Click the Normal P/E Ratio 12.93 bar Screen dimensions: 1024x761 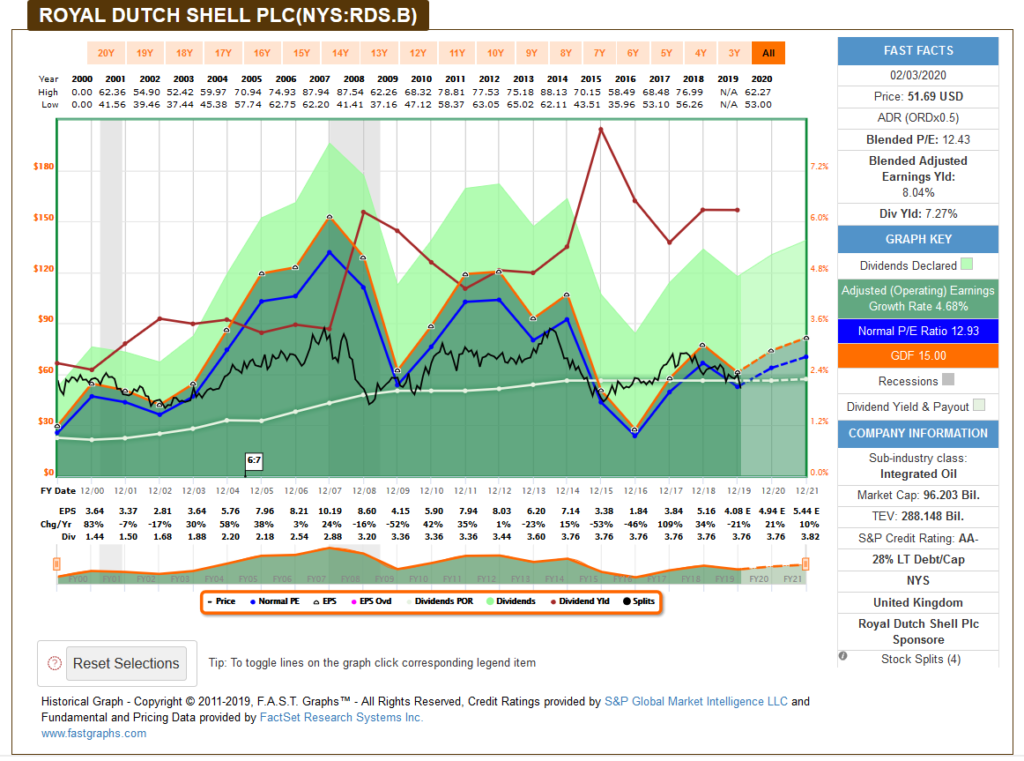(x=918, y=331)
